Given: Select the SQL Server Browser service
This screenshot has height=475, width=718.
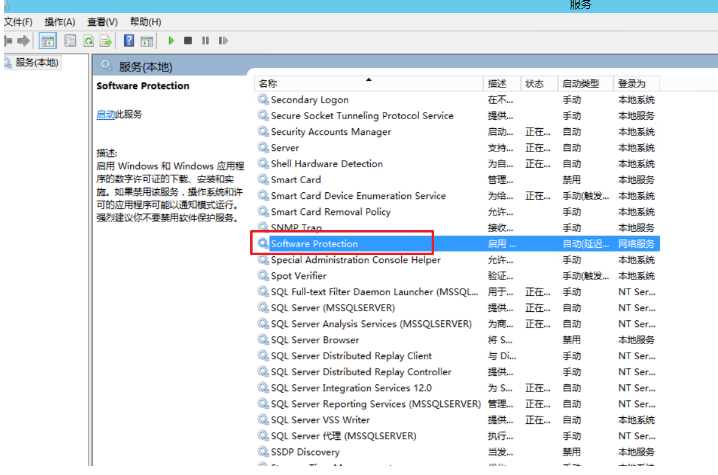Looking at the screenshot, I should pyautogui.click(x=315, y=340).
